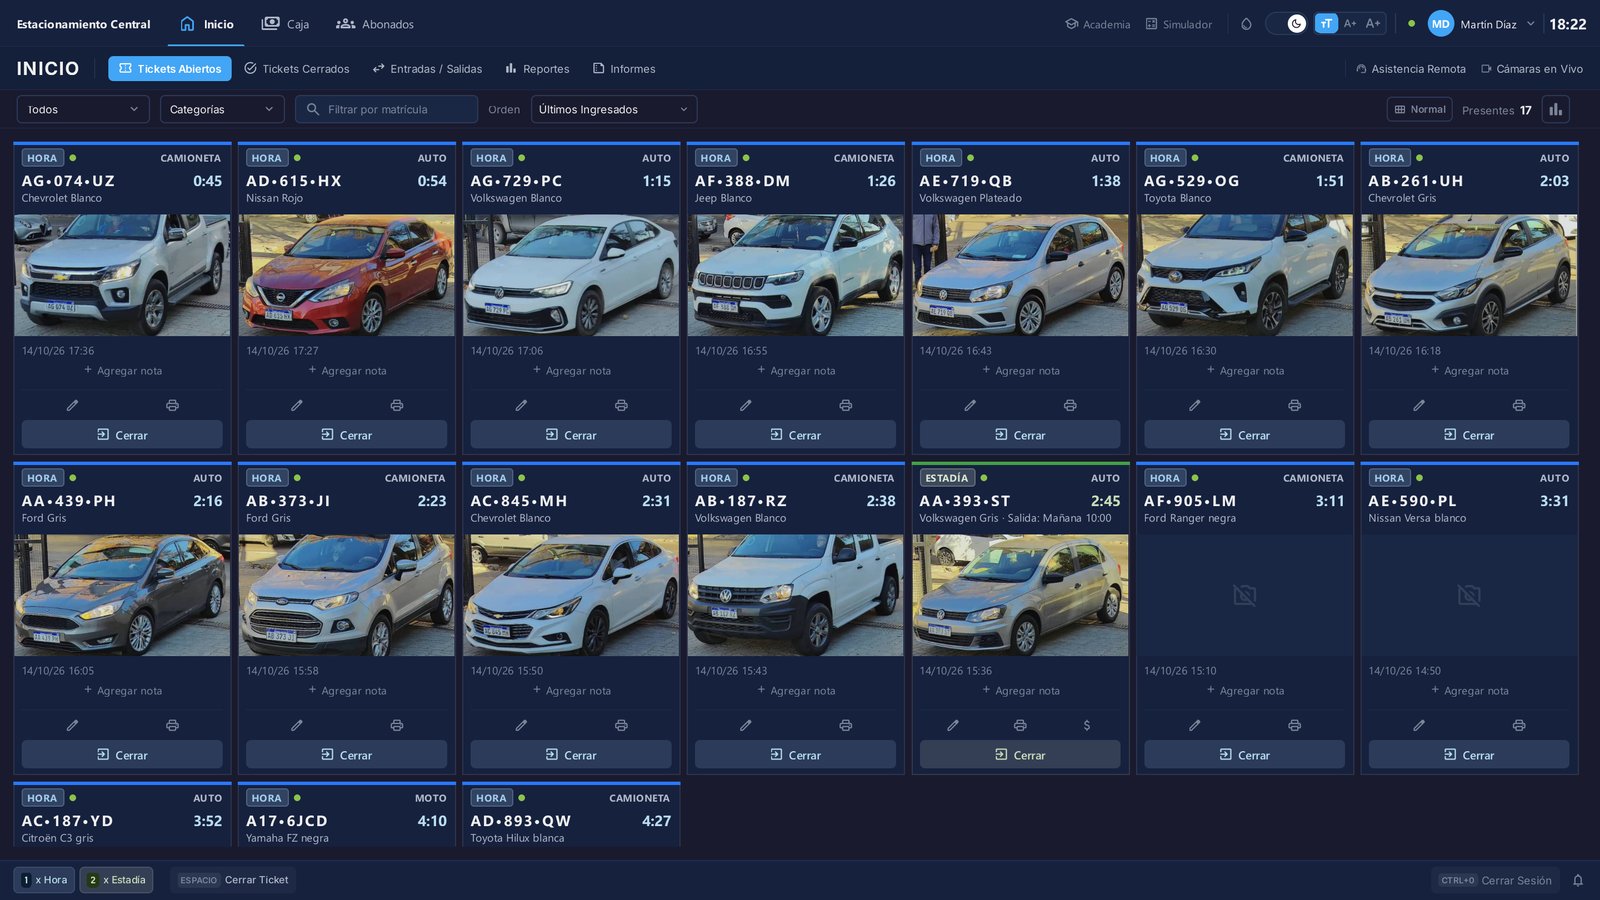
Task: Print ticket AB•187•RZ
Action: 846,725
